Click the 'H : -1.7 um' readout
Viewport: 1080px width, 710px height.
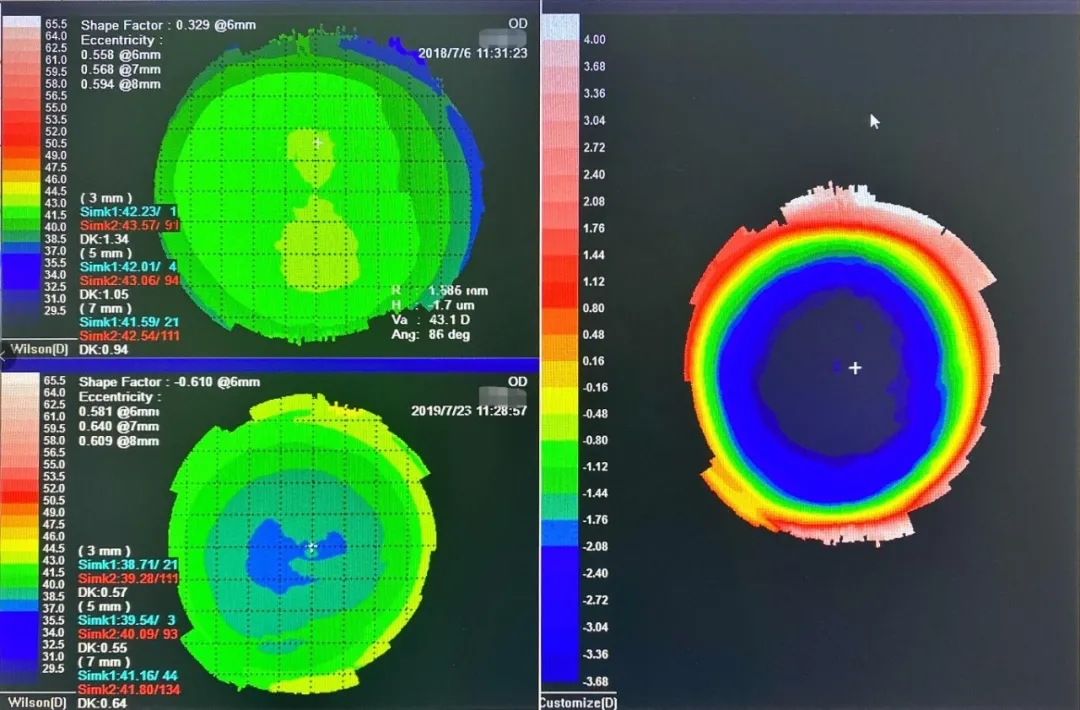pos(433,305)
